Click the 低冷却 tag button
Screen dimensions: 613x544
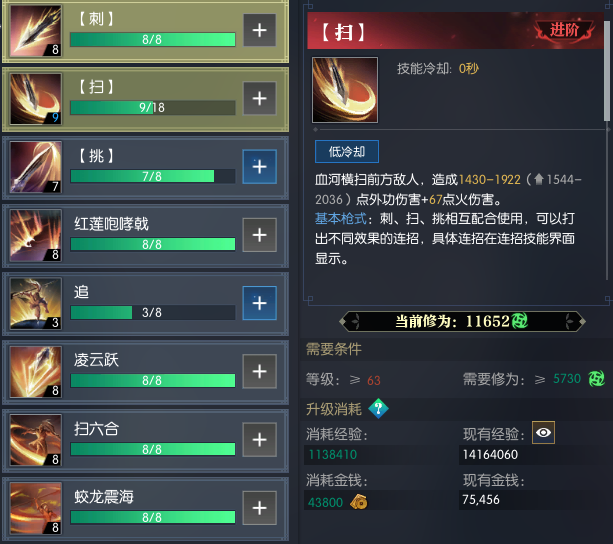pos(347,151)
